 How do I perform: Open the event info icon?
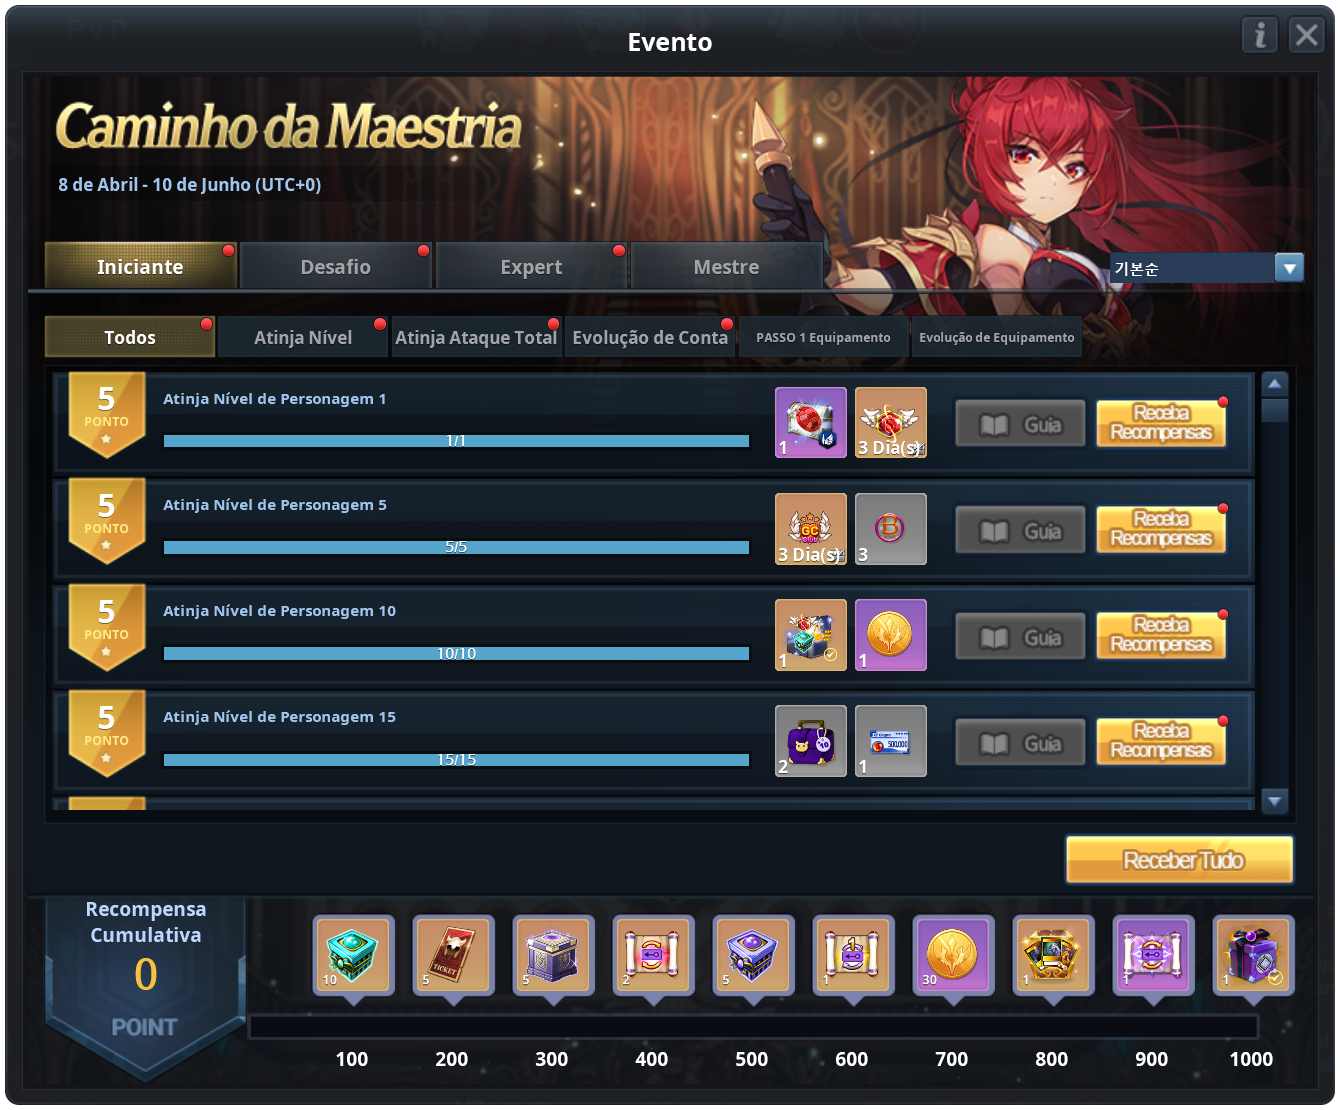[x=1259, y=35]
